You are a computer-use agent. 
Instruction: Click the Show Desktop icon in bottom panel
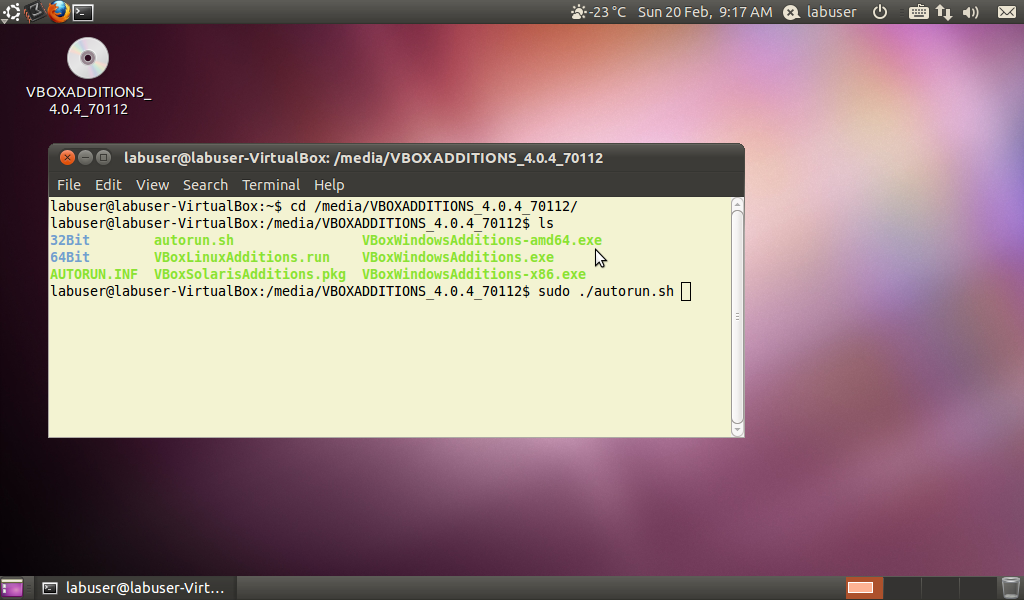[12, 588]
